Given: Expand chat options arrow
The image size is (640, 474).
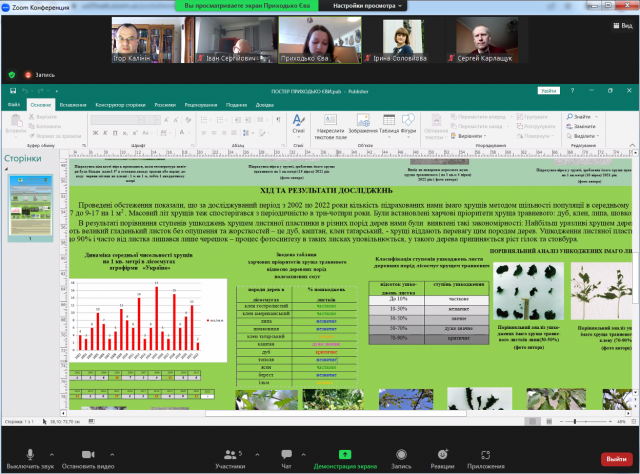Looking at the screenshot, I should (x=303, y=454).
